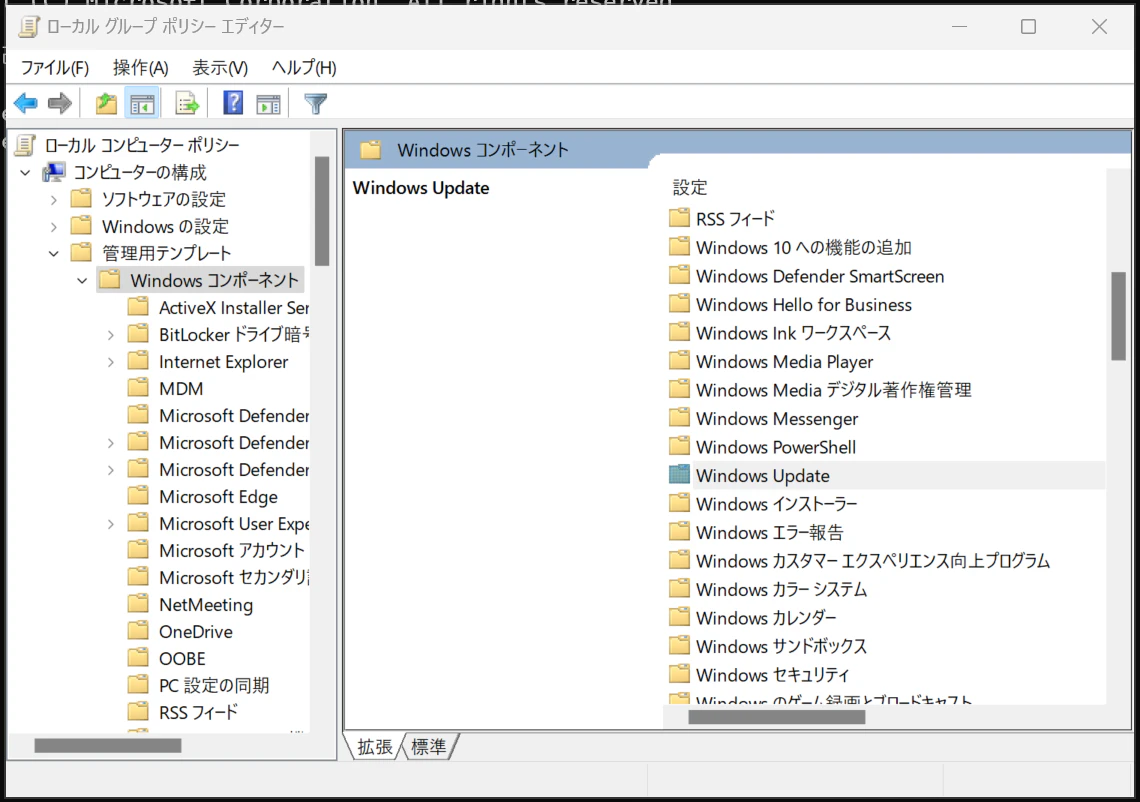
Task: Switch to the 拡張 tab
Action: click(x=375, y=747)
